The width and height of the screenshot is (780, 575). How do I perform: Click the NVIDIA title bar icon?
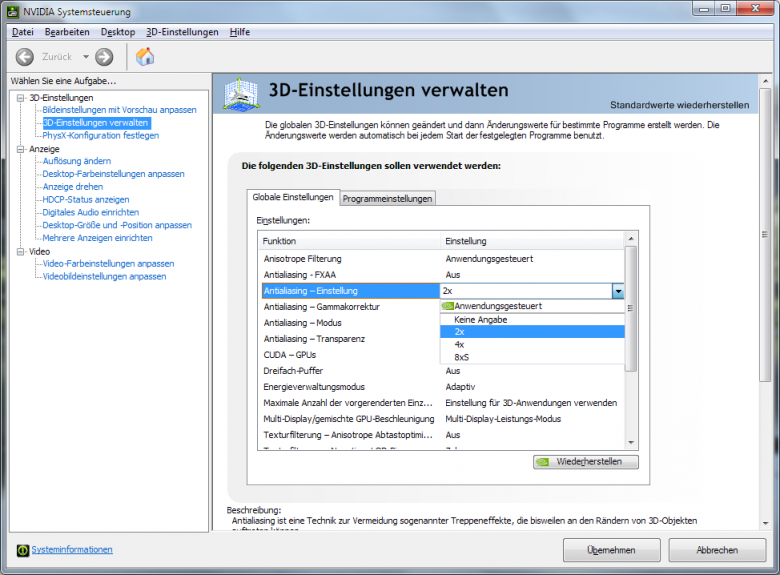13,11
